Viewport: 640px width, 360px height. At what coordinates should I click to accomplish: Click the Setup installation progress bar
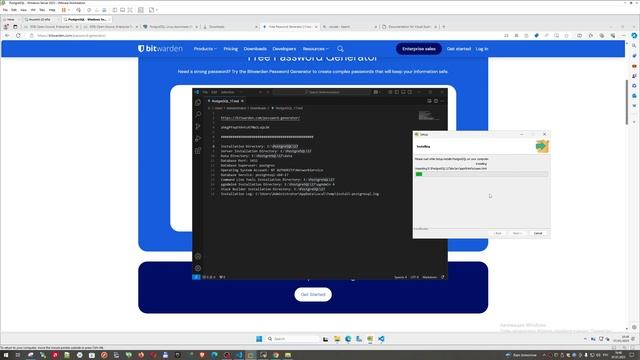point(481,174)
